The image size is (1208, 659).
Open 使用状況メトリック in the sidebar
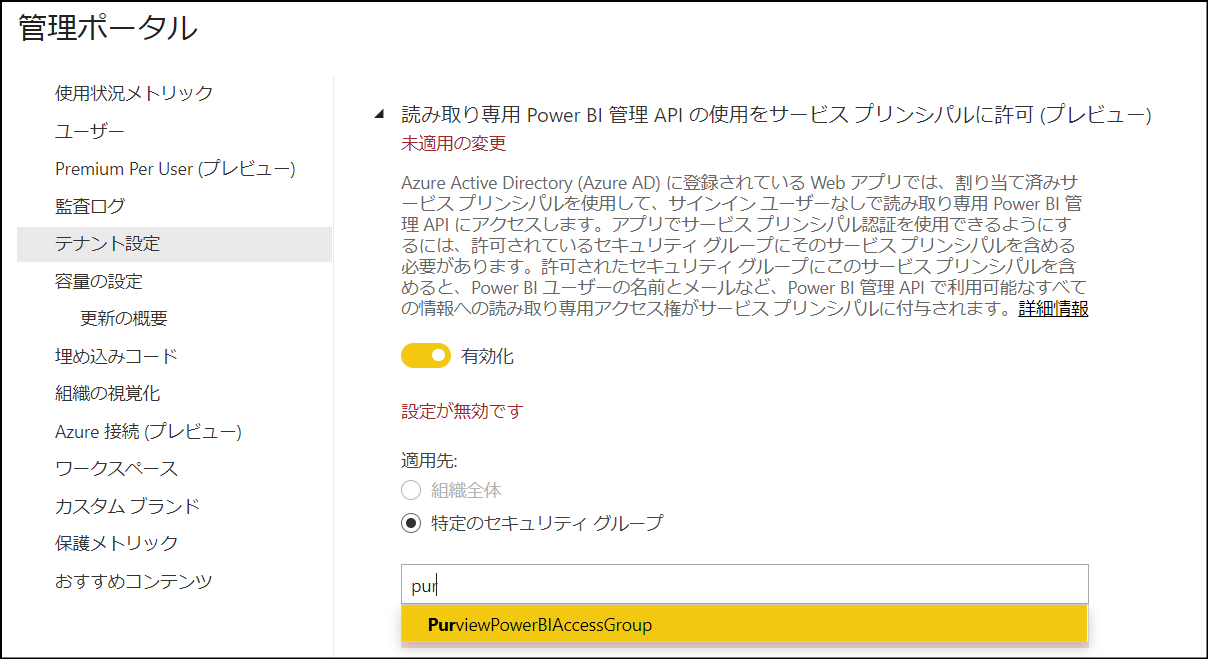point(134,93)
